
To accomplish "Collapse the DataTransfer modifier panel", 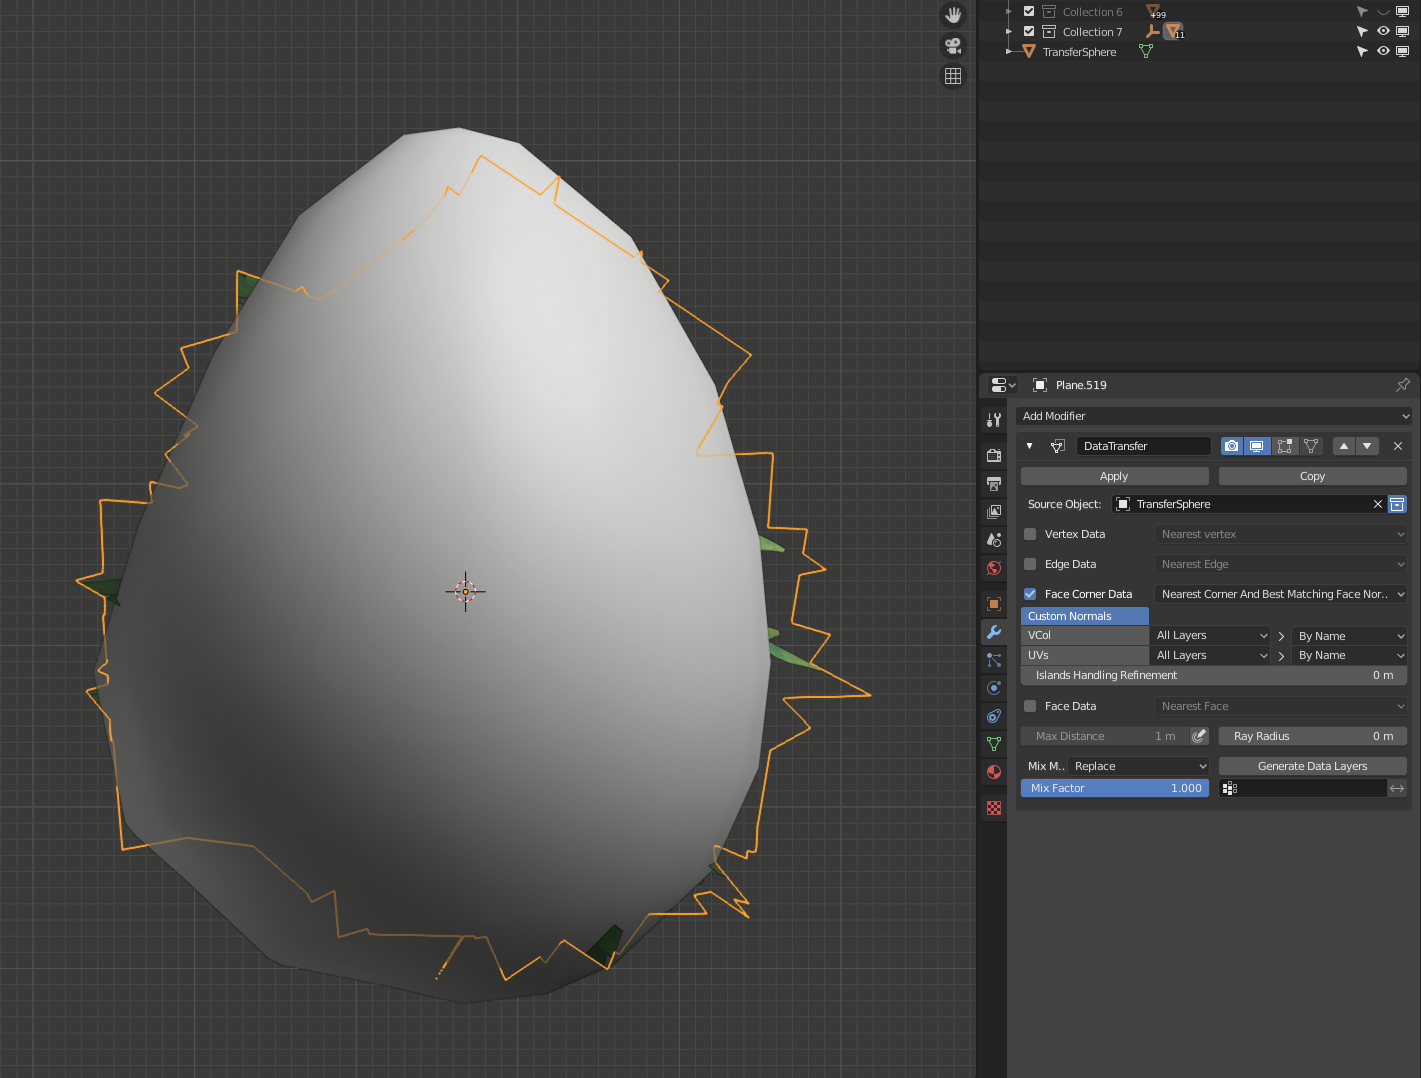I will [x=1030, y=446].
